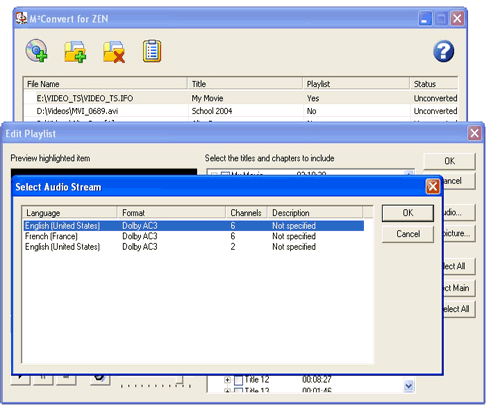Click the Add video files folder icon
Image resolution: width=500 pixels, height=411 pixels.
[x=75, y=51]
